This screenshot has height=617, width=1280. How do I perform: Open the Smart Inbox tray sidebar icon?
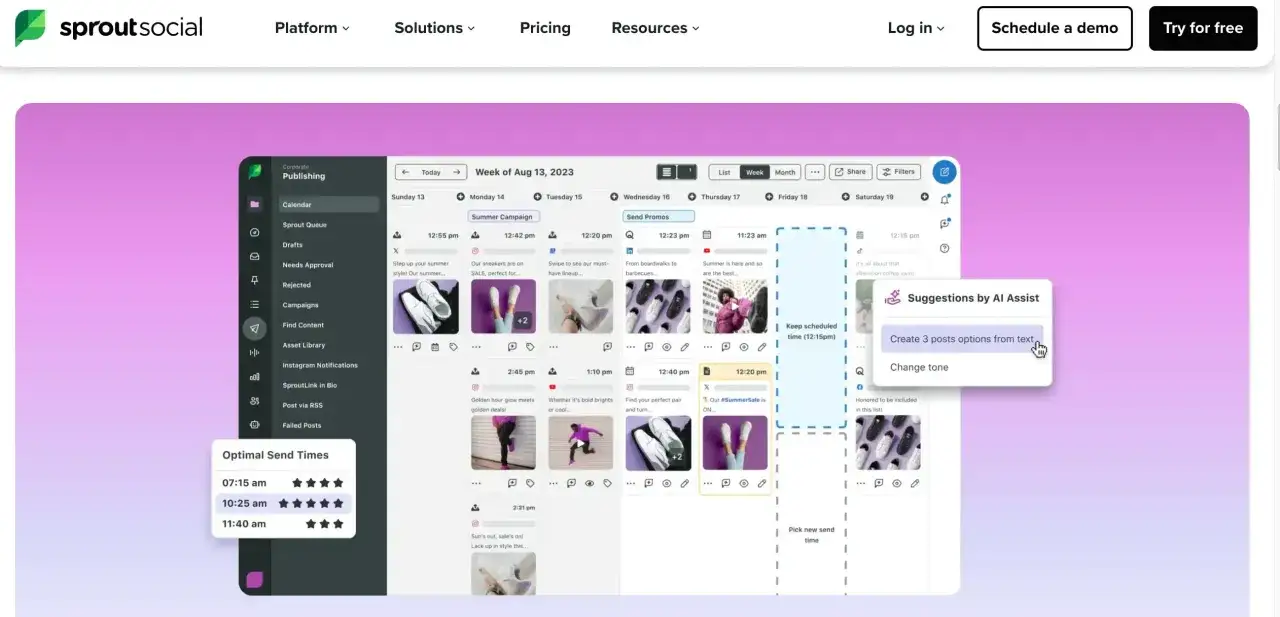[255, 256]
